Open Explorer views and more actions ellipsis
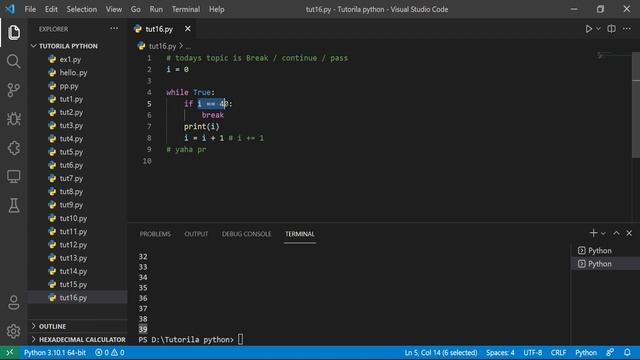Viewport: 640px width, 360px height. (114, 29)
